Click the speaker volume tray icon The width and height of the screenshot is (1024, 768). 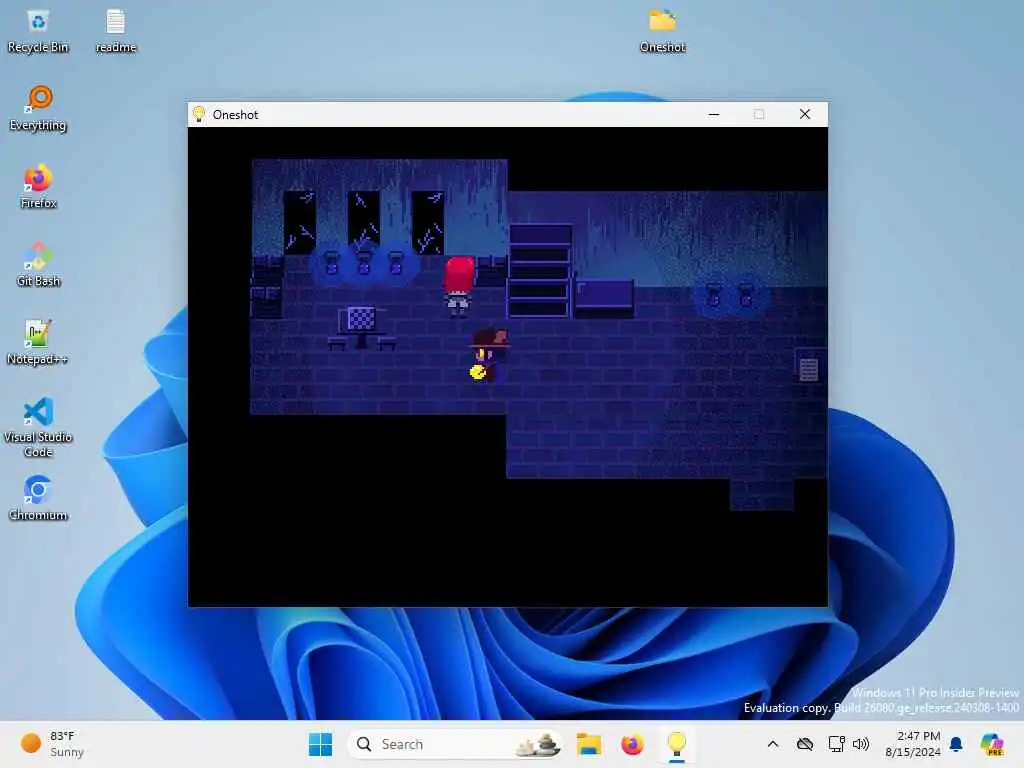[x=861, y=744]
